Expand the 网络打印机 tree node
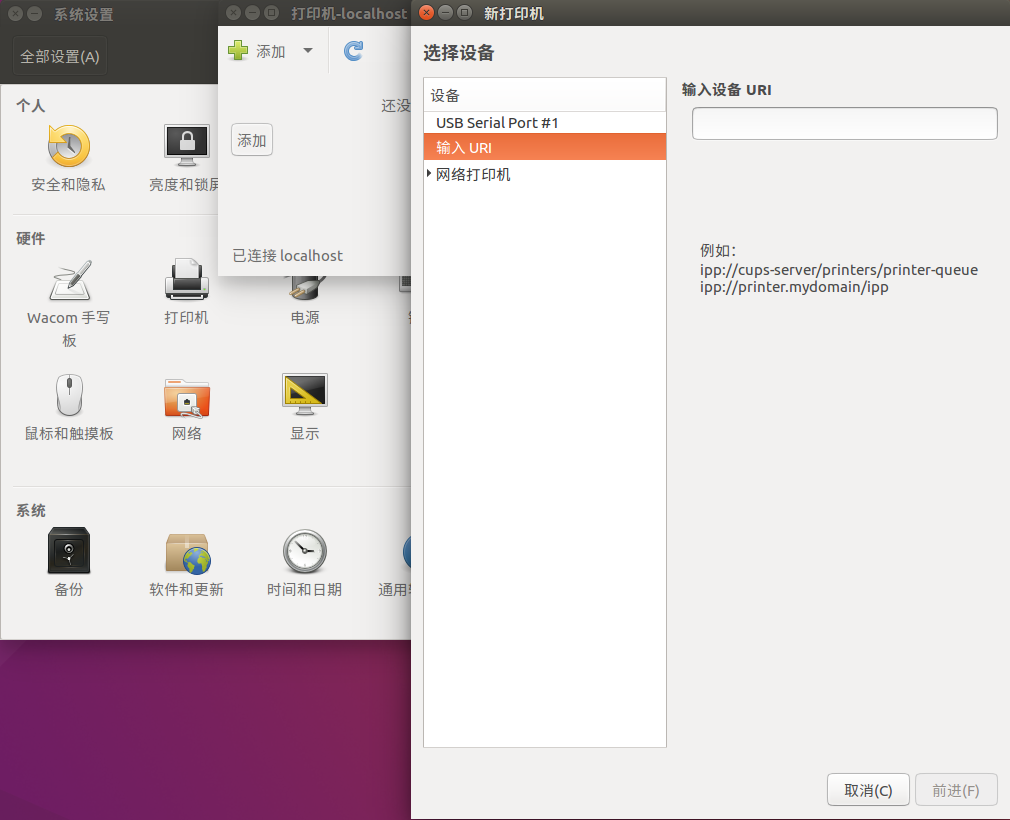Screen dimensions: 1010x820 pyautogui.click(x=429, y=173)
